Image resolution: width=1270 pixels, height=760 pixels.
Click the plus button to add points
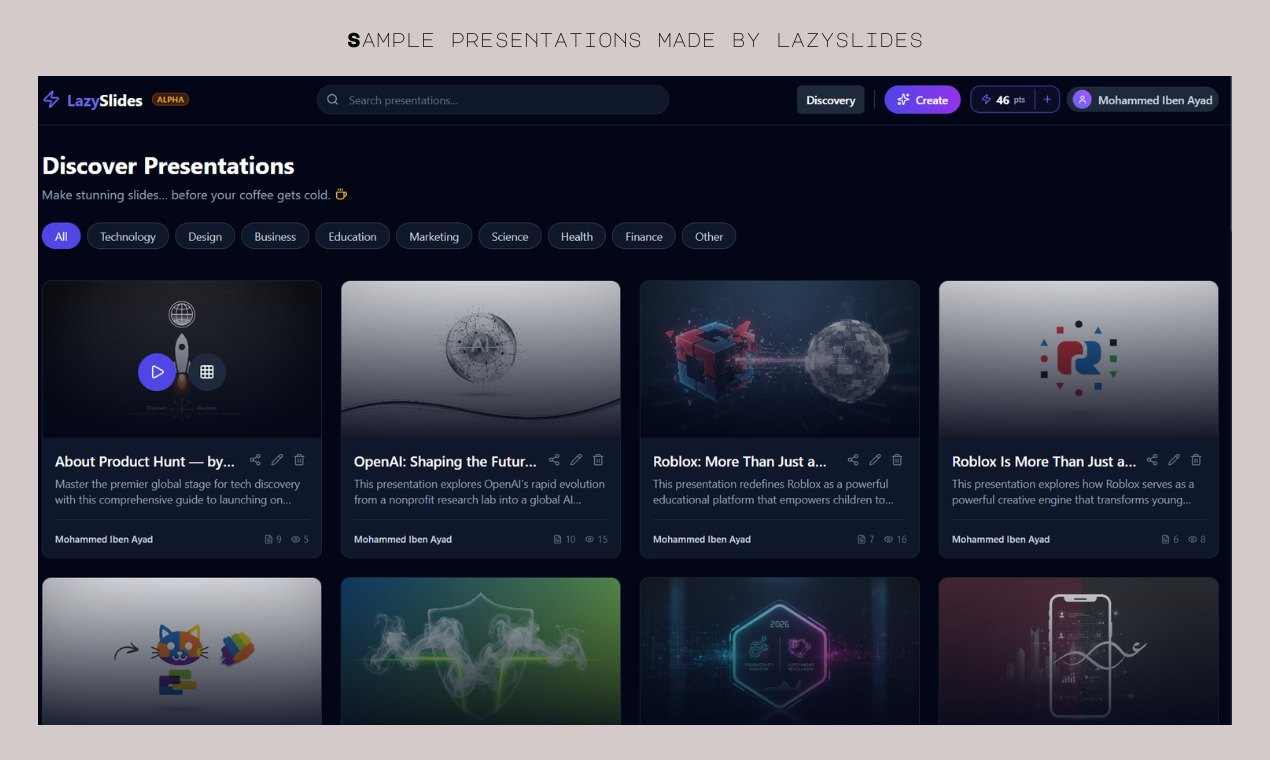(x=1046, y=99)
